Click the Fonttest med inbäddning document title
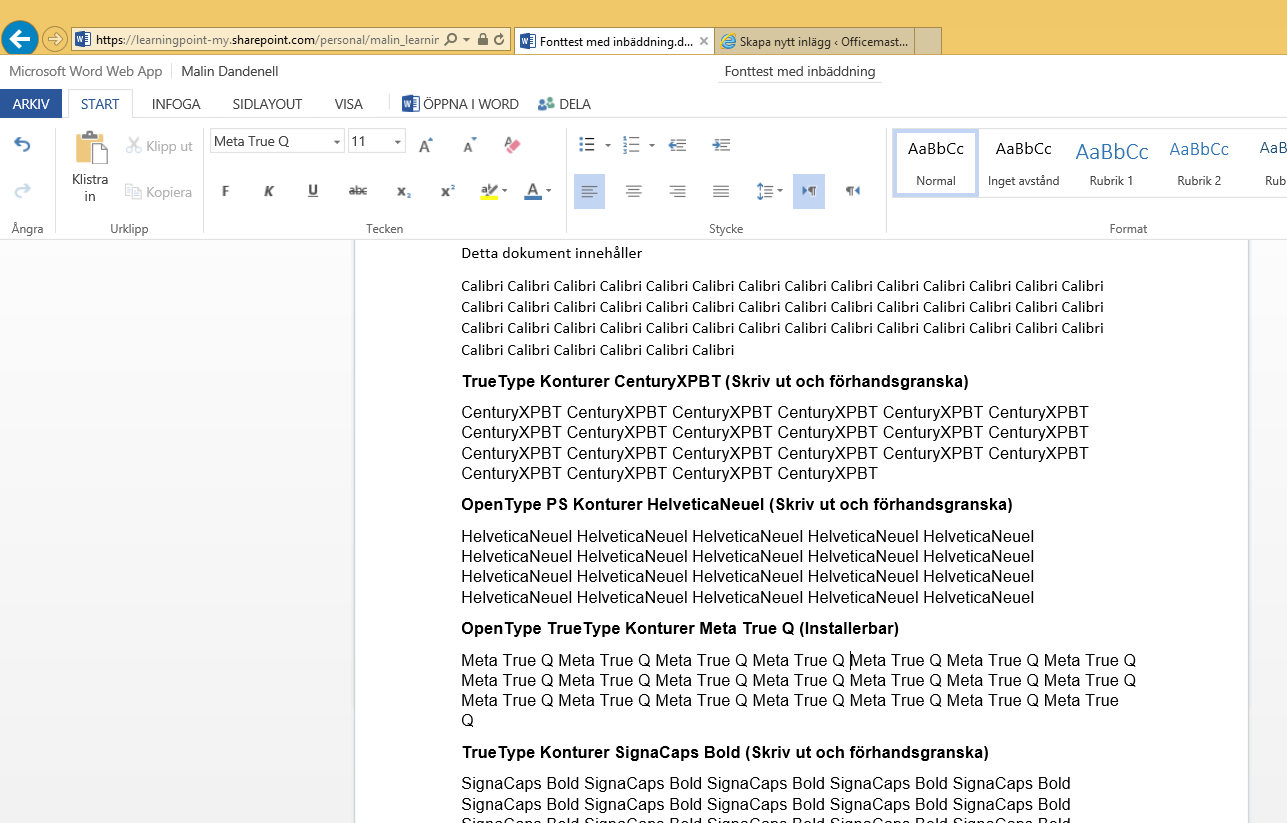1287x823 pixels. tap(800, 71)
